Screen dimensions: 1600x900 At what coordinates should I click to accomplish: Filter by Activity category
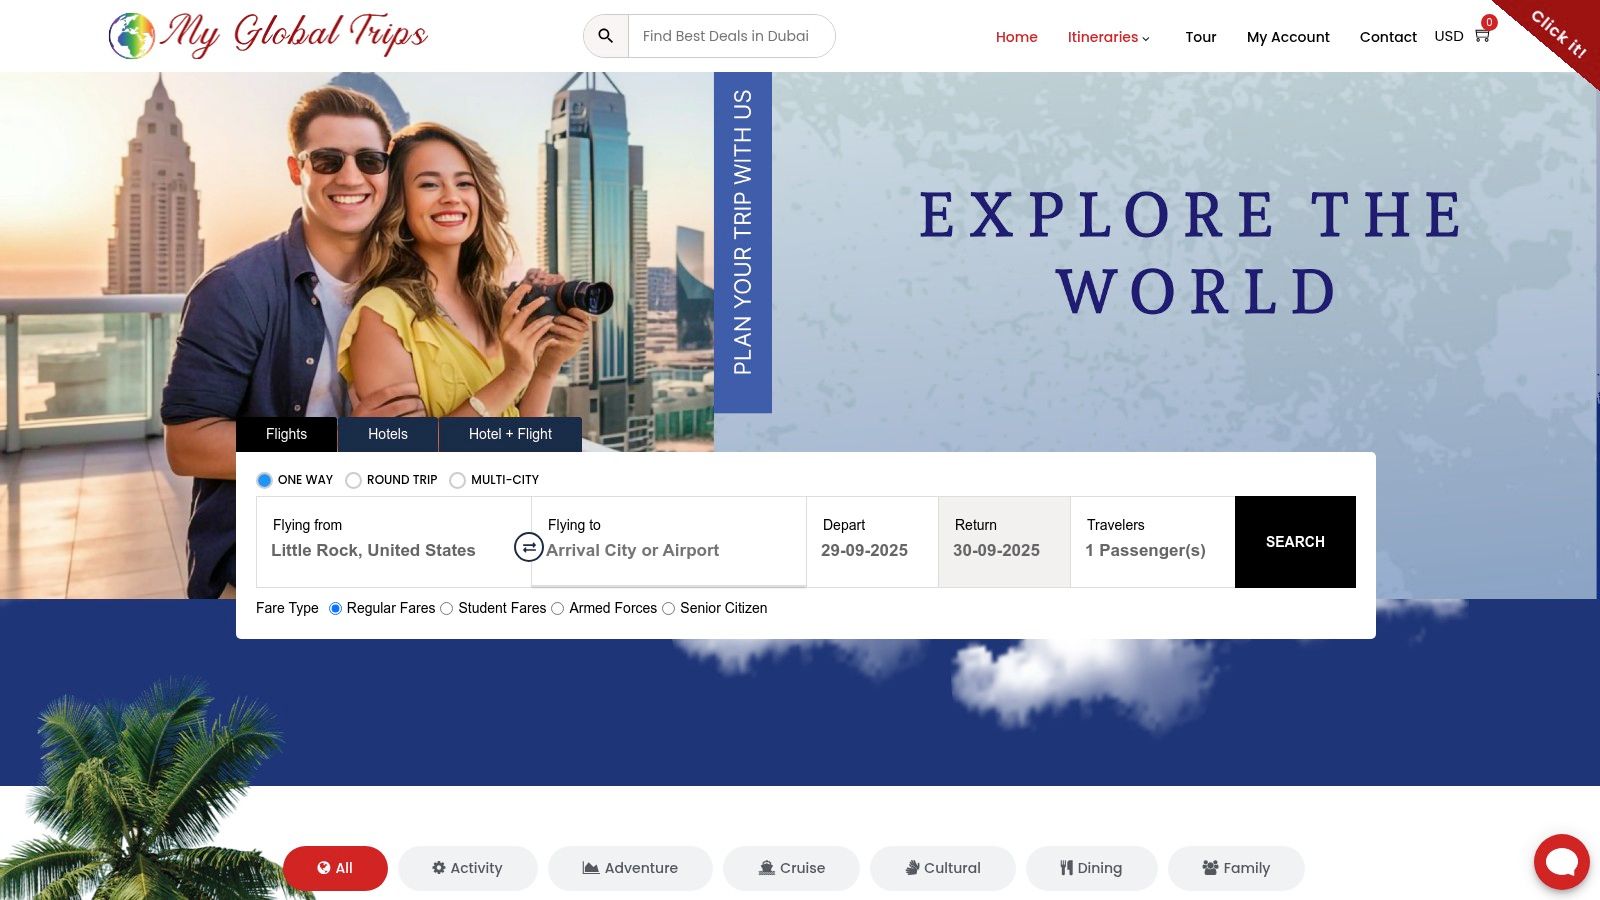[x=467, y=868]
